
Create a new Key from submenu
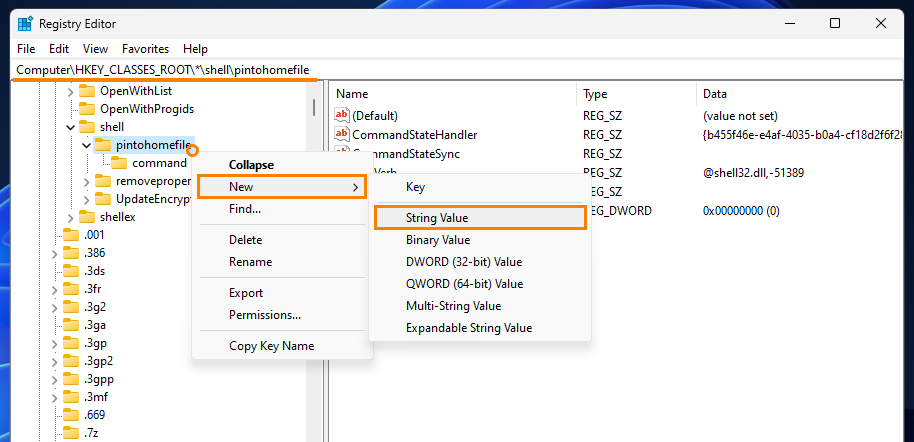(480, 187)
